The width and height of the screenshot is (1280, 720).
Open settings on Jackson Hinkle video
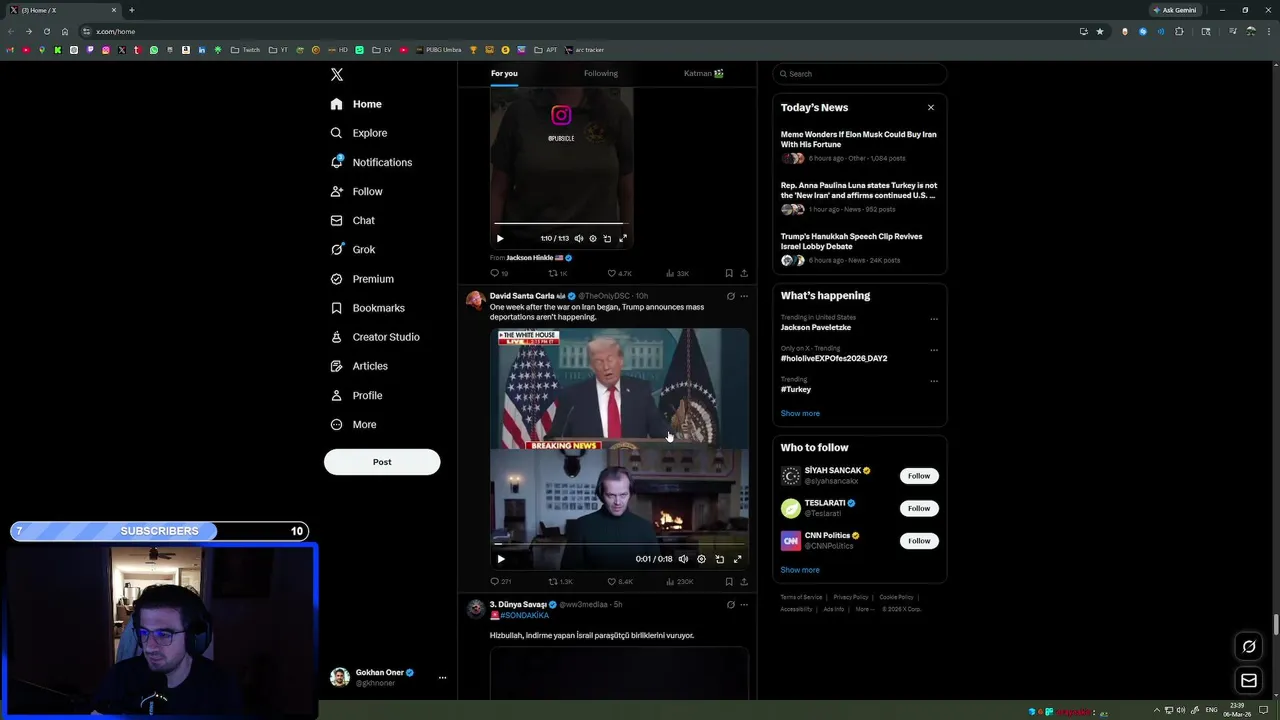point(593,238)
